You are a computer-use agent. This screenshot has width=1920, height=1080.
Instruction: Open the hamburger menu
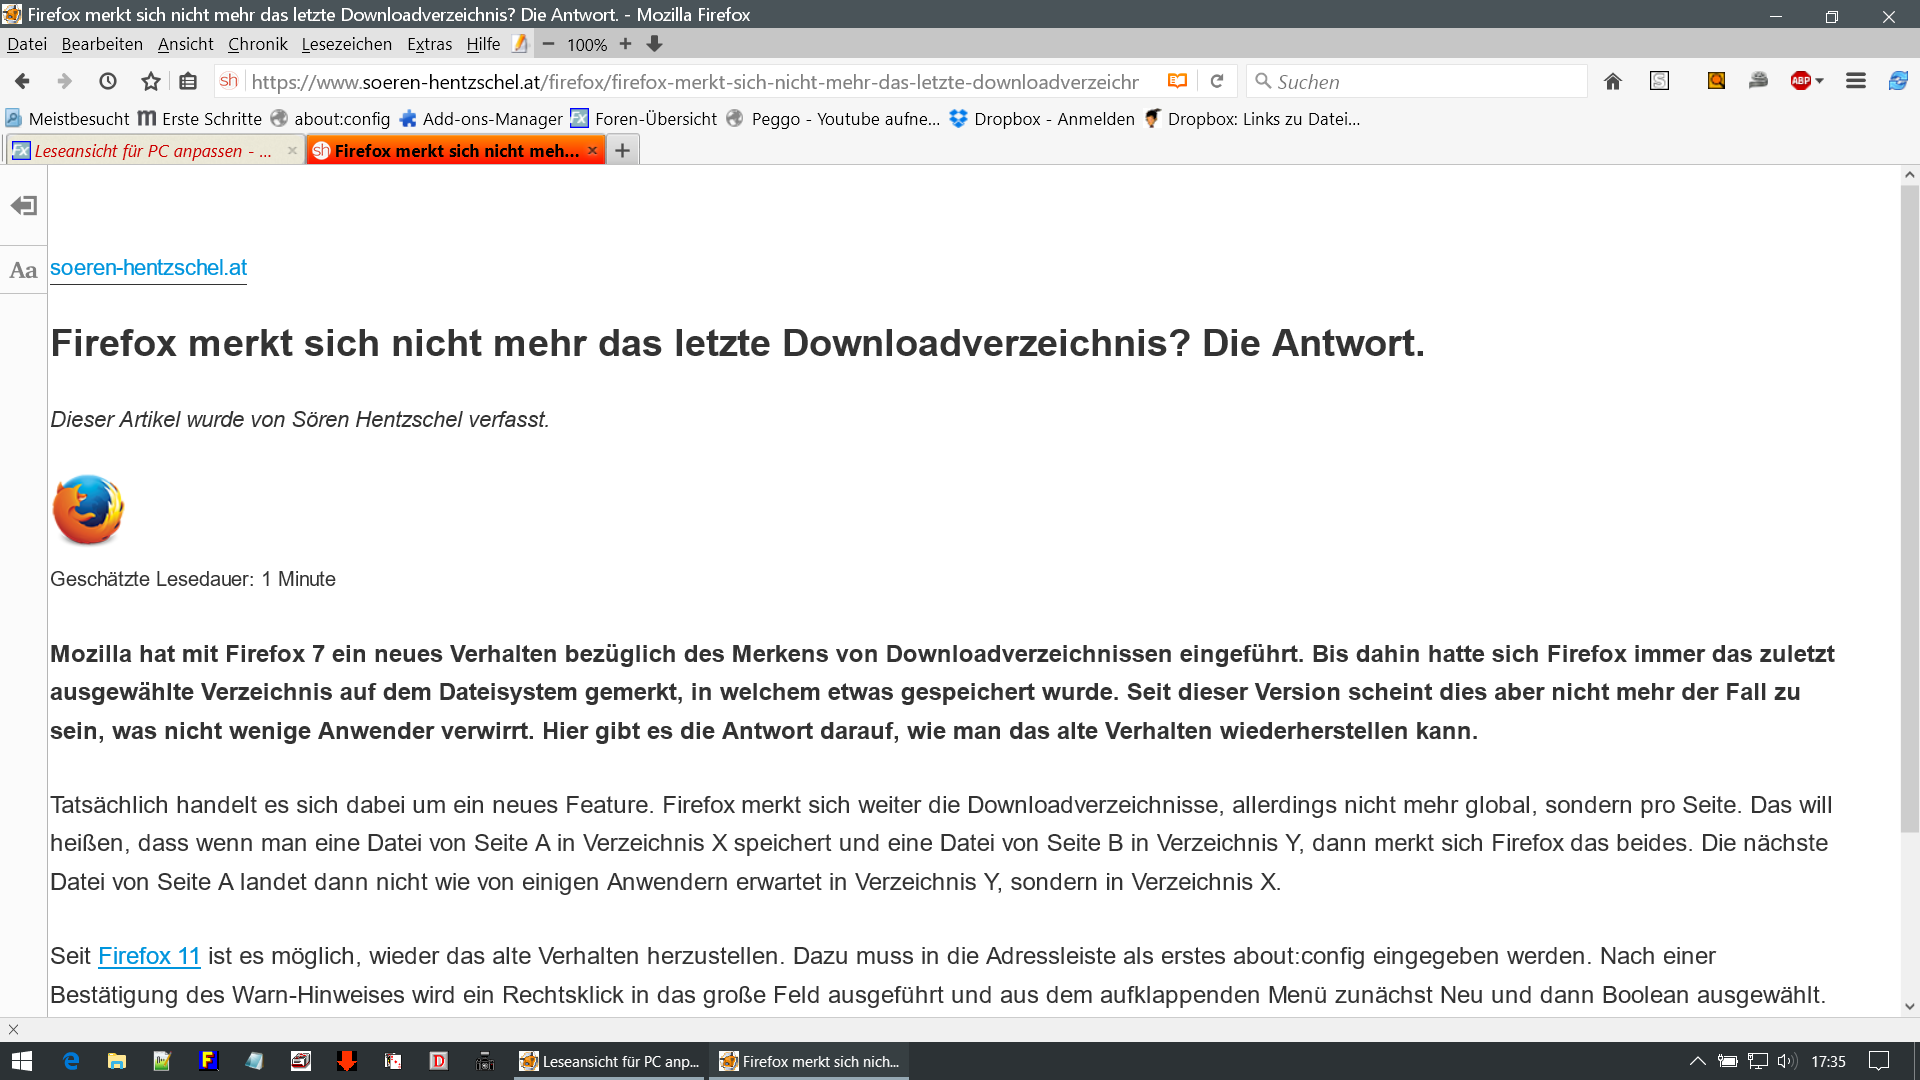(1856, 81)
